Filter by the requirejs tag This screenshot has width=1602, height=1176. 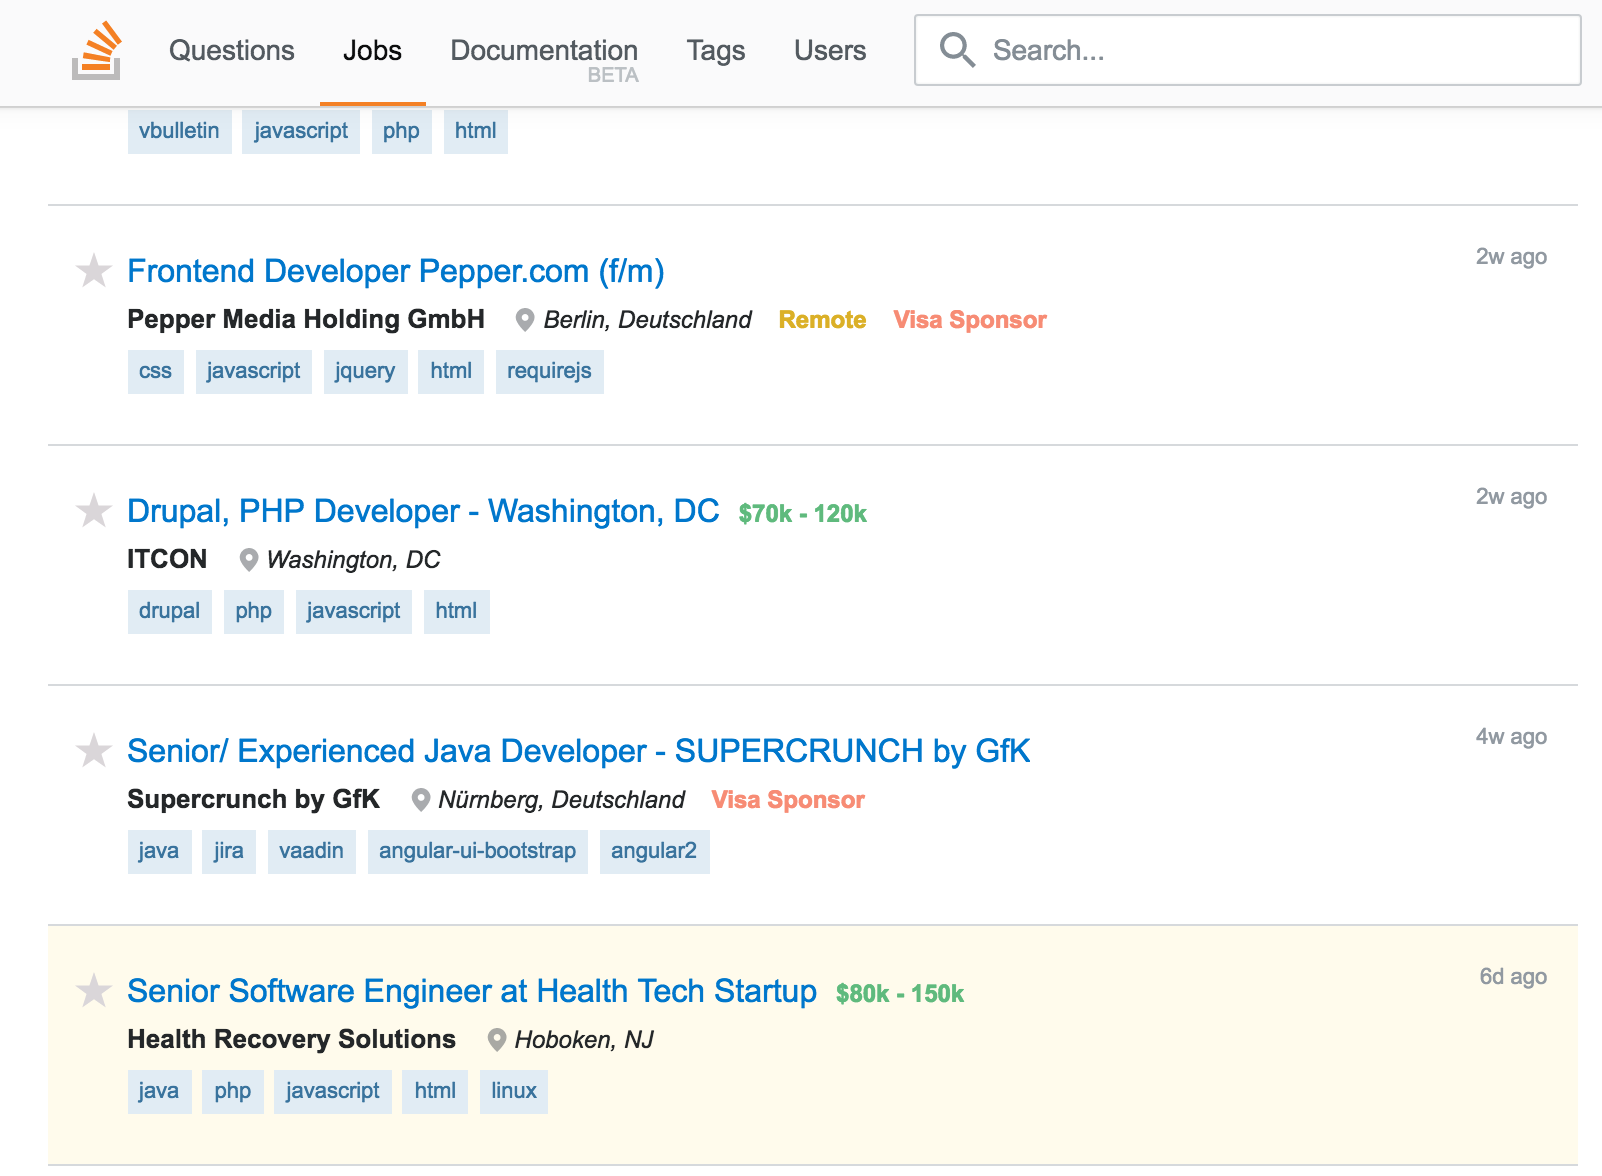[x=549, y=371]
